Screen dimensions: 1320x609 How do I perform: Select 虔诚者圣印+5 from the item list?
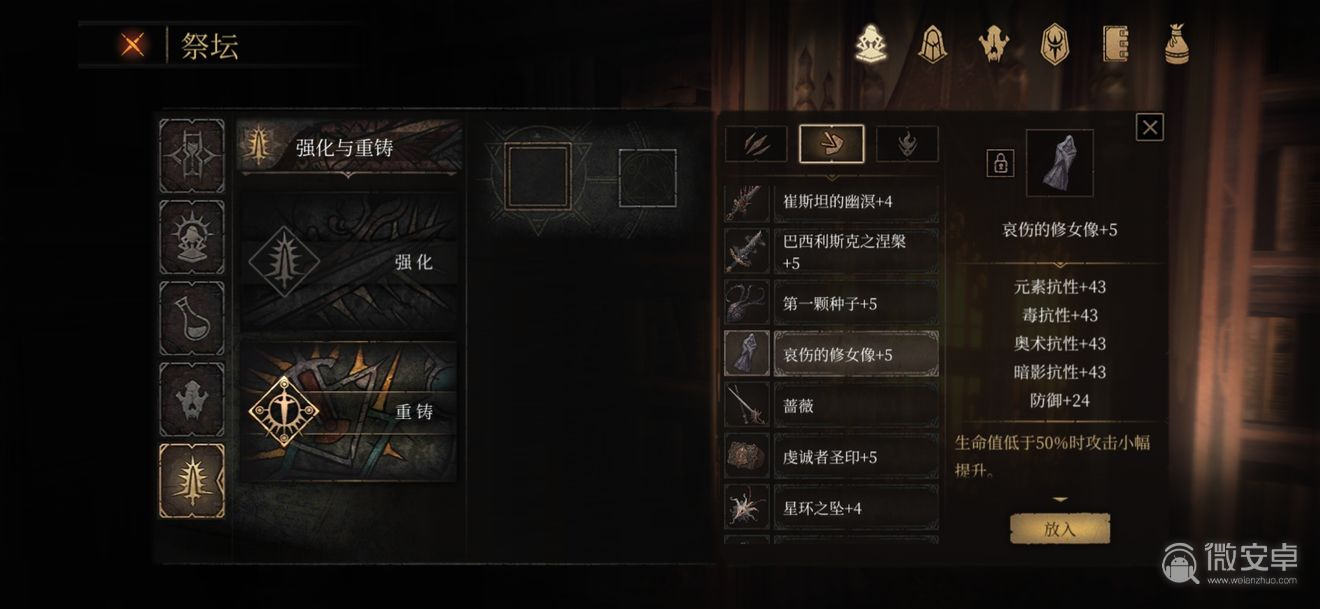click(x=832, y=457)
